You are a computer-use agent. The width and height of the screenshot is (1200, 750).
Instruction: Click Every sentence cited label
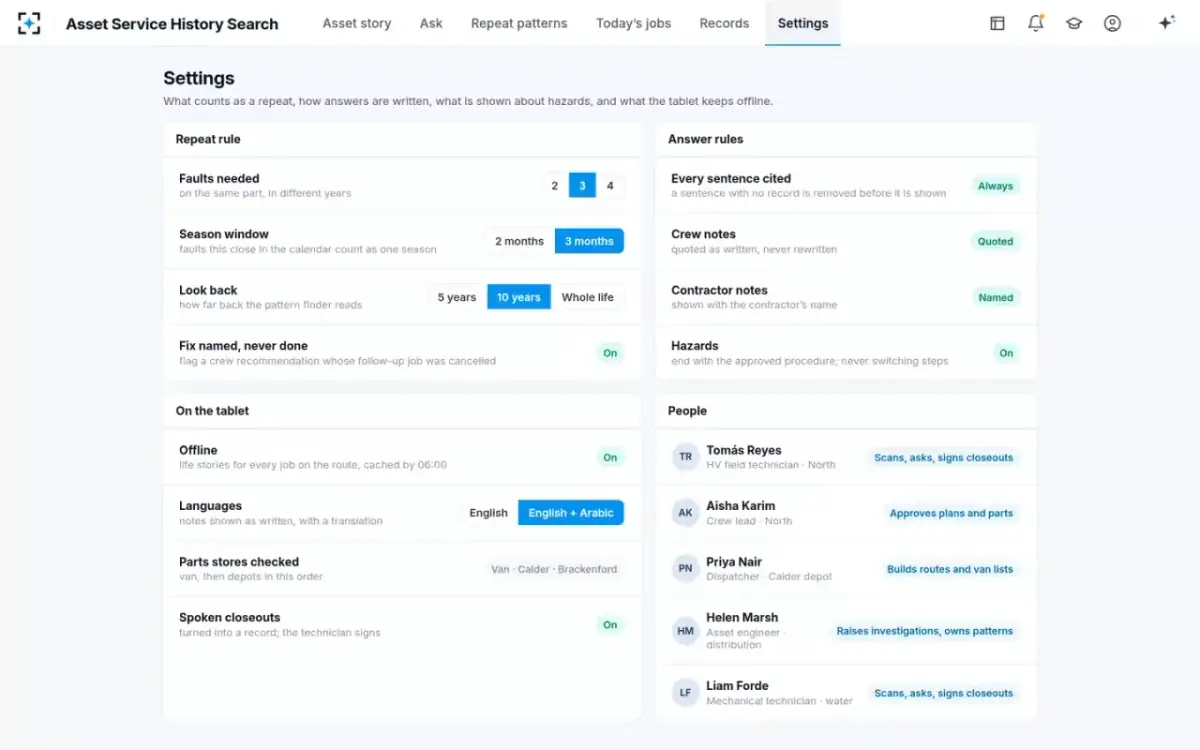[x=731, y=178]
